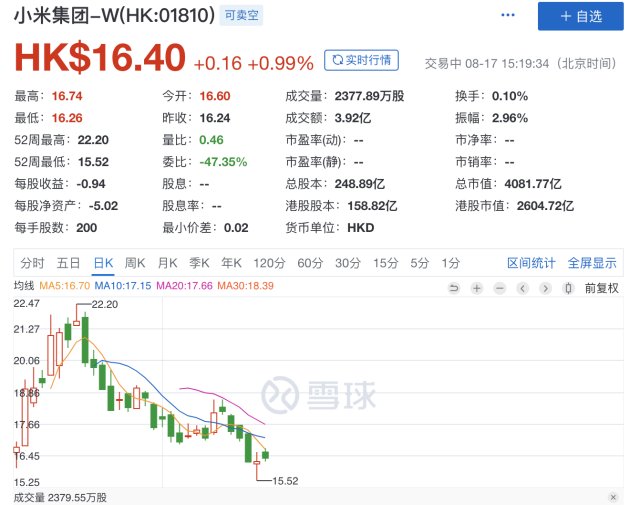Select the 周K weekly chart tab
The width and height of the screenshot is (640, 505).
click(x=135, y=263)
